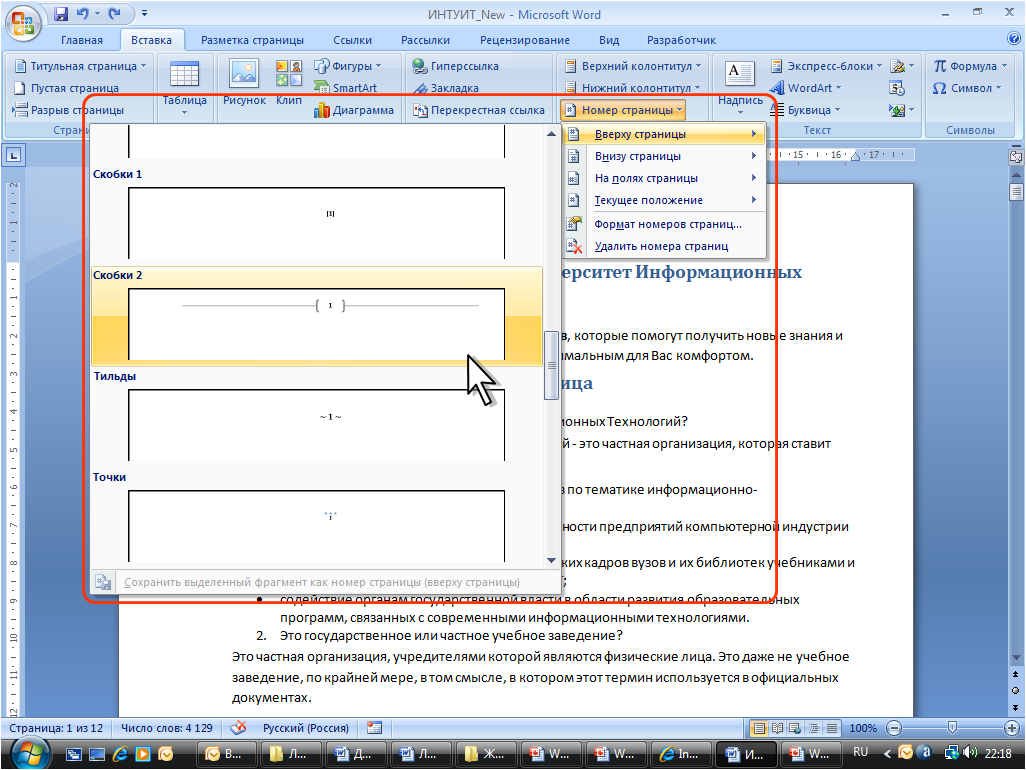
Task: Insert a Гиперссылка hyperlink
Action: coord(455,65)
